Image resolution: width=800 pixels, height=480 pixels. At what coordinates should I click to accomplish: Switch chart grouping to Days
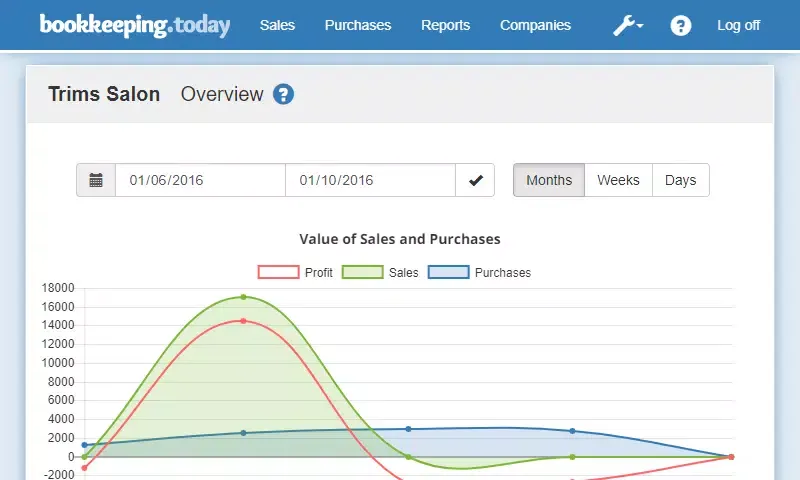click(681, 180)
